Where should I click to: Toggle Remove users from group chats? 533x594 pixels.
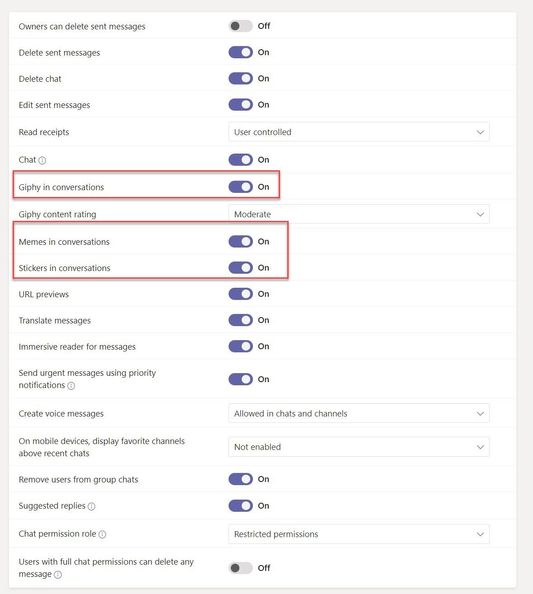point(240,479)
